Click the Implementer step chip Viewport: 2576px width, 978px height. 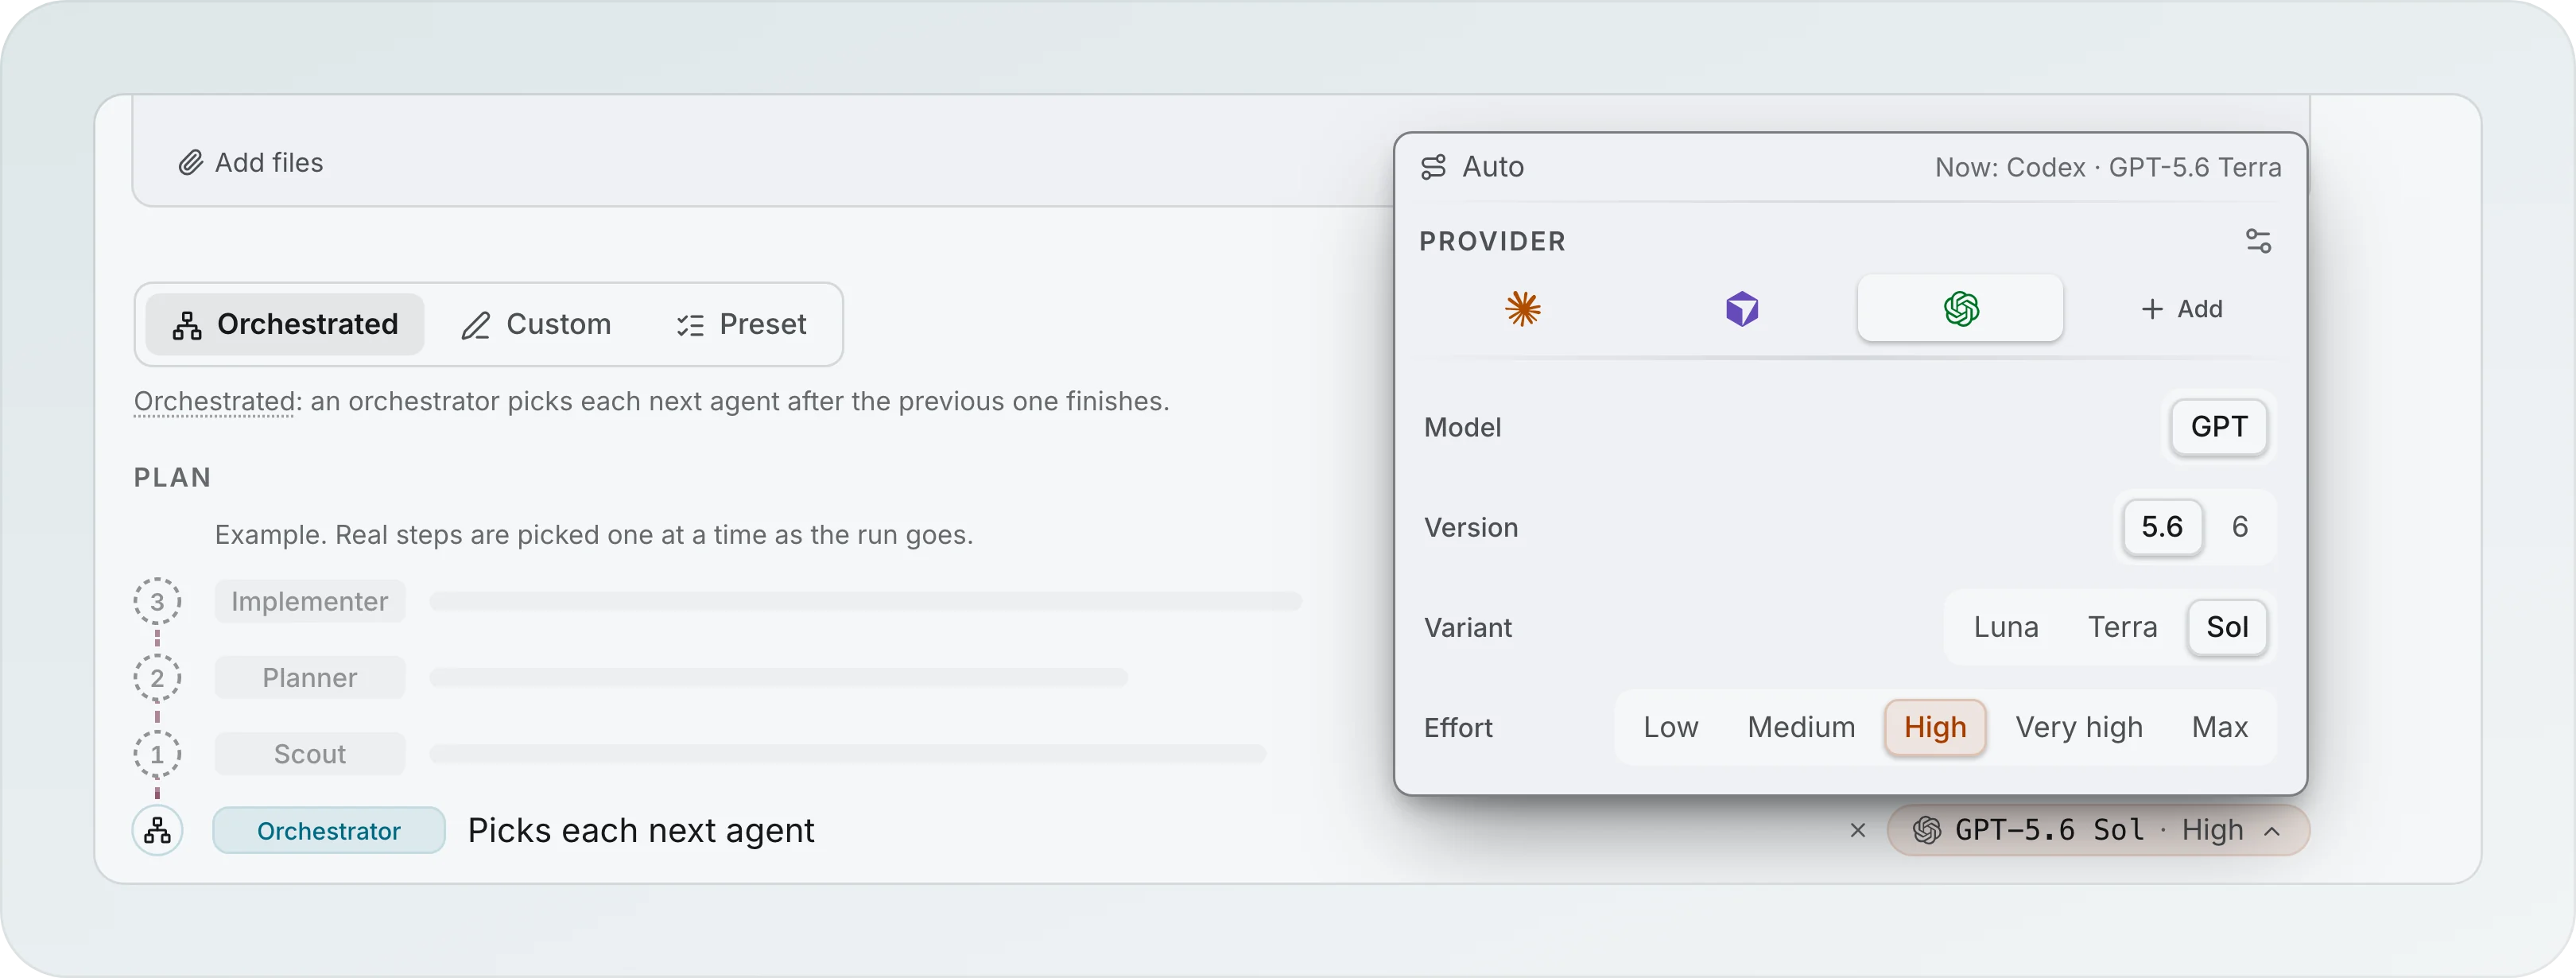pyautogui.click(x=309, y=601)
